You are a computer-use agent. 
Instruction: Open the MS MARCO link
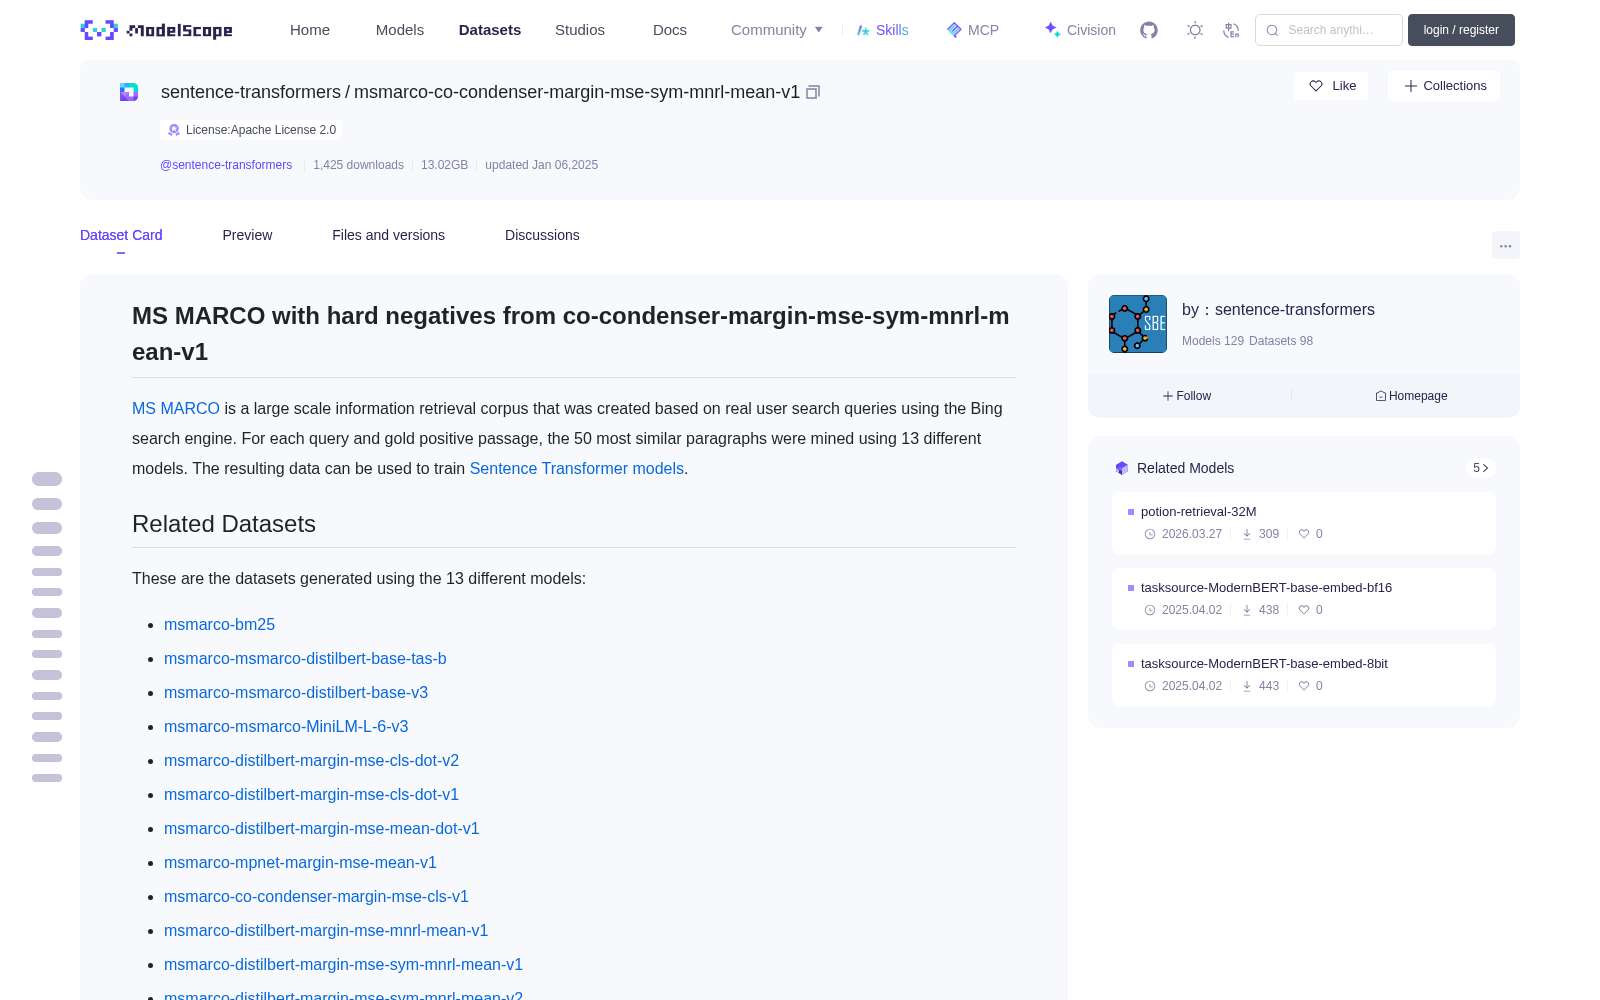[176, 408]
